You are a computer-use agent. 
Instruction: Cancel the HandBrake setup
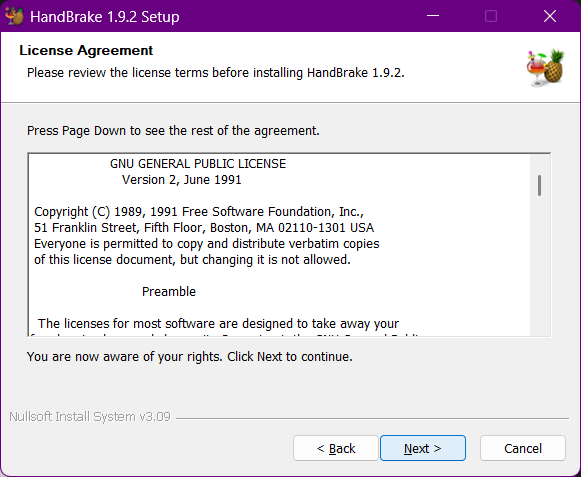[x=523, y=448]
